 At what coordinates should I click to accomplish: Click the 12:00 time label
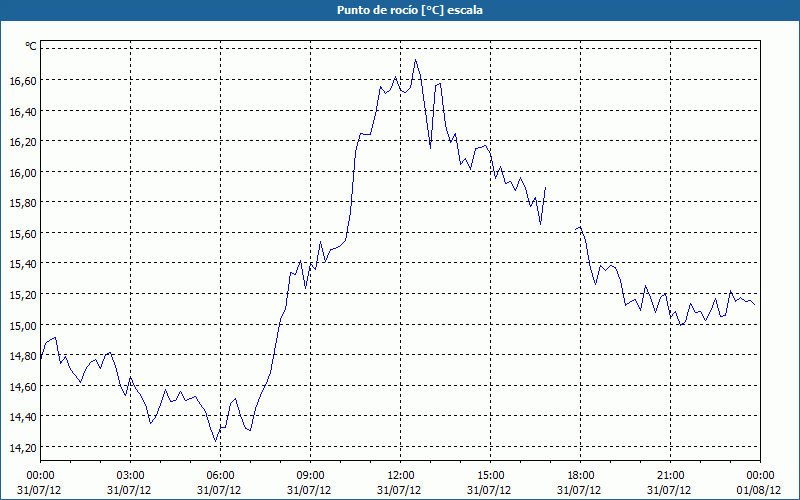point(400,476)
